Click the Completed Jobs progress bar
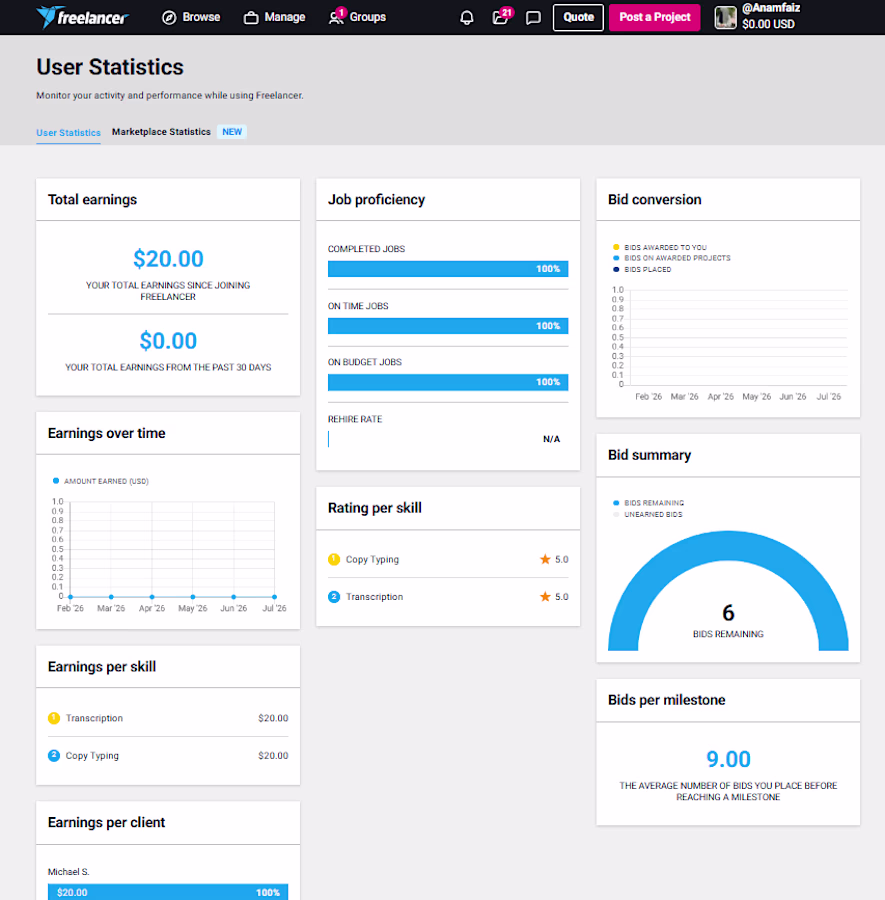 tap(448, 269)
